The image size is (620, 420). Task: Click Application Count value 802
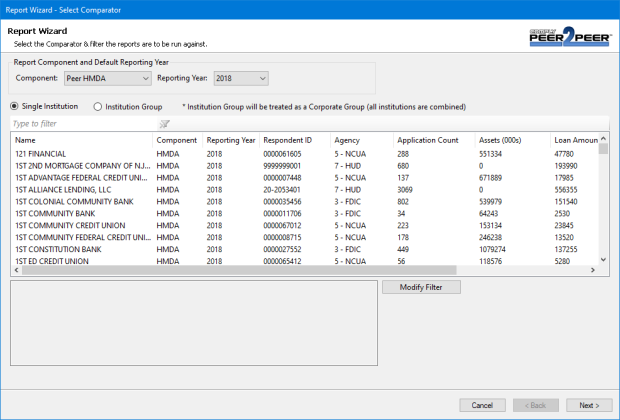403,201
